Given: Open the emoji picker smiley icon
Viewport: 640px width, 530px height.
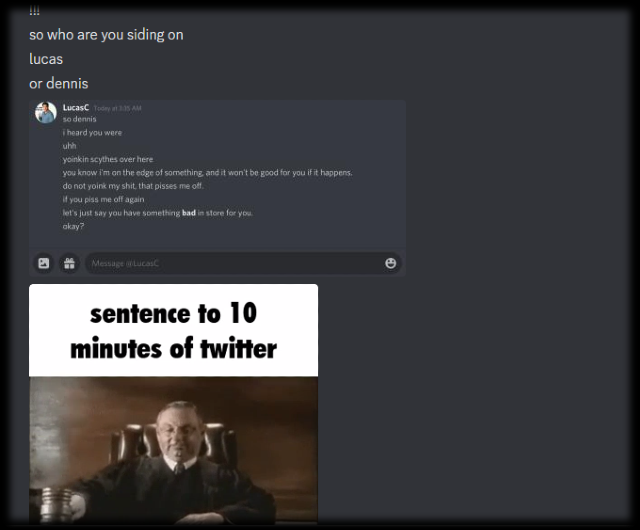Looking at the screenshot, I should [391, 263].
